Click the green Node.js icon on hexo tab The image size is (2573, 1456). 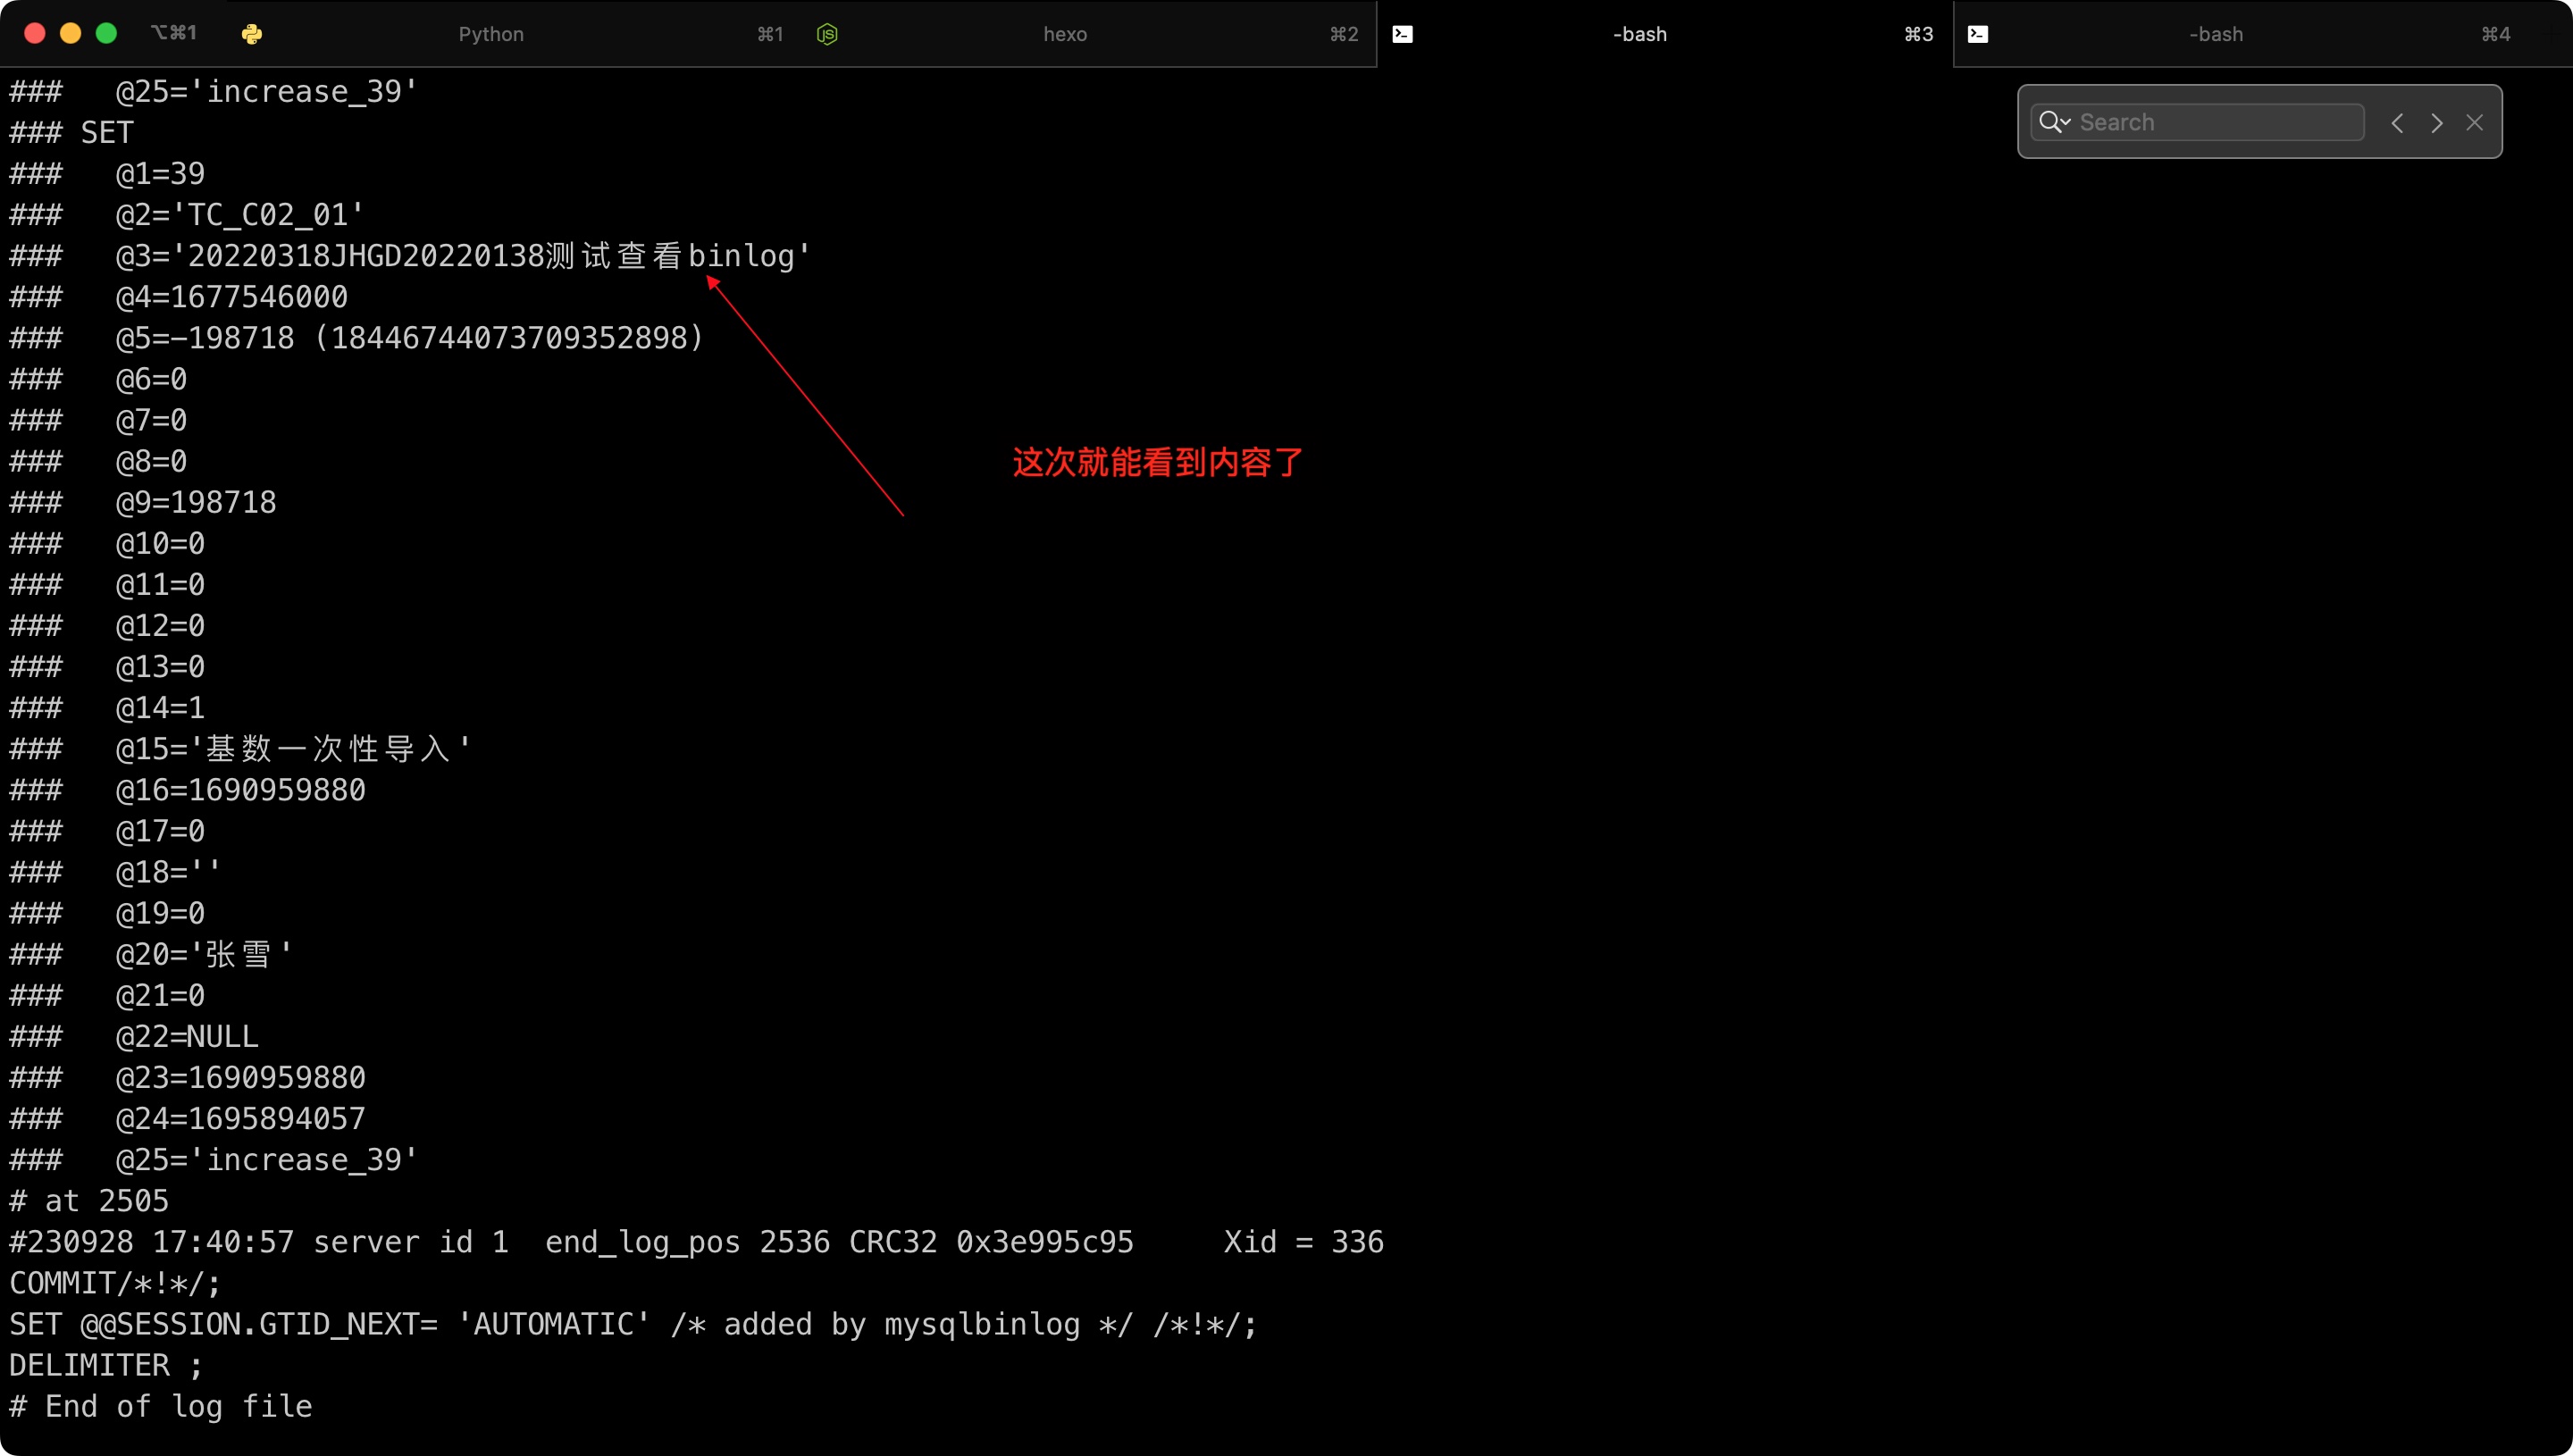(827, 34)
